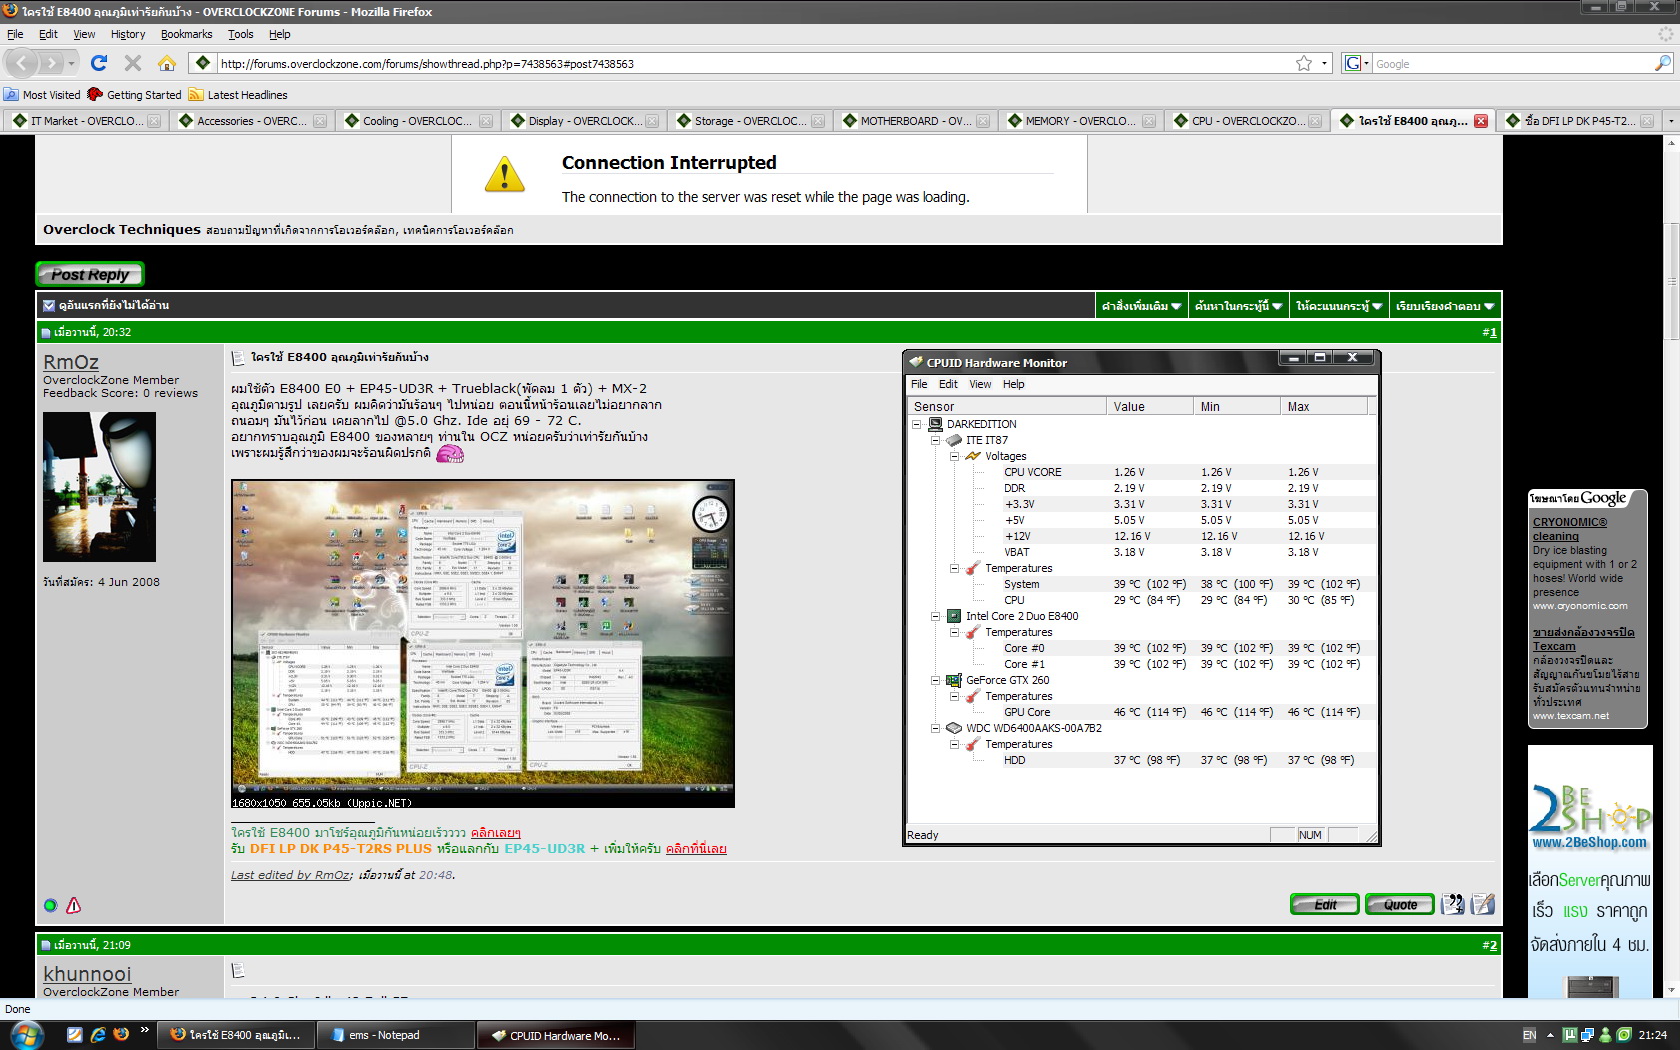Screen dimensions: 1680x1050
Task: Show hidden system tray icons
Action: click(x=1550, y=1035)
